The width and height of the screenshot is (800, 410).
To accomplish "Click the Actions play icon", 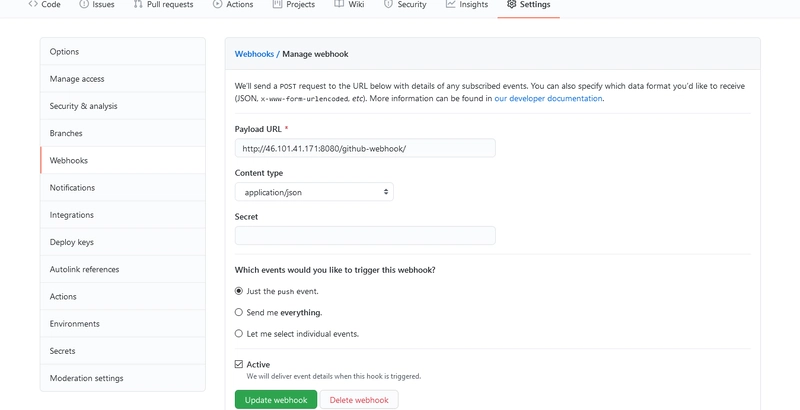I will click(x=217, y=4).
